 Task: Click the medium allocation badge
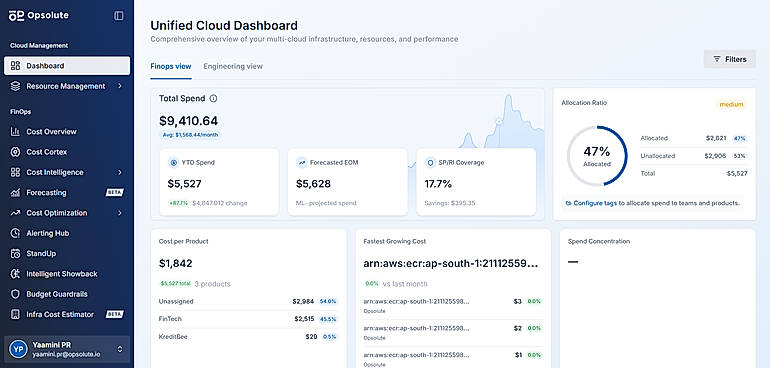point(731,104)
